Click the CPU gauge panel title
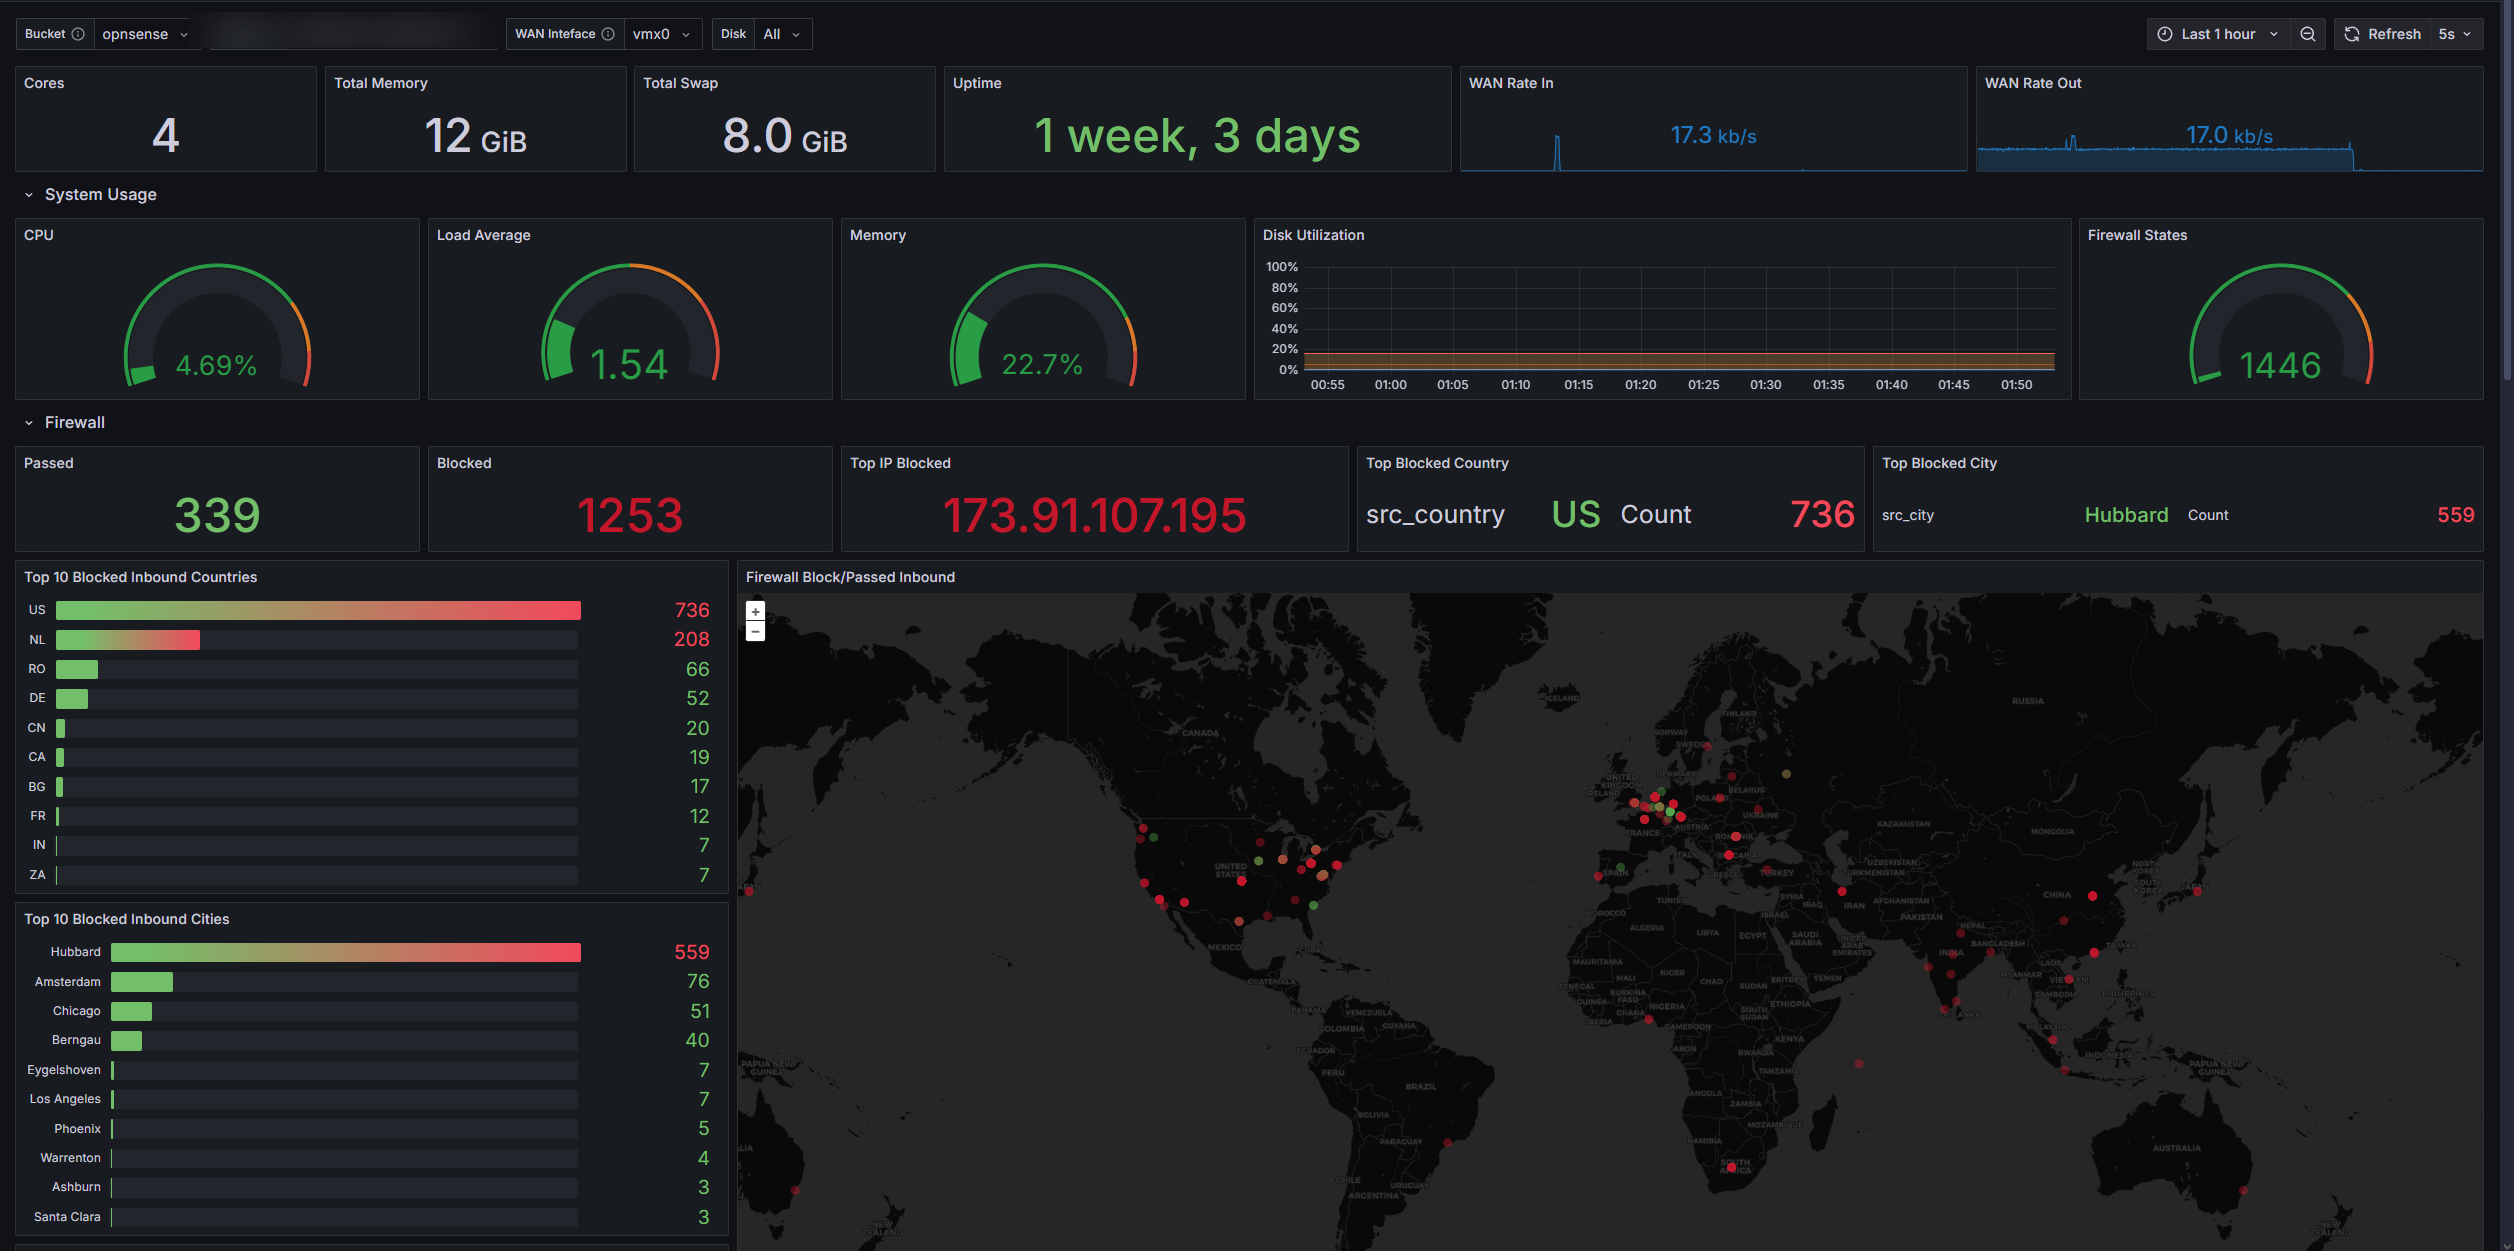2514x1251 pixels. (39, 235)
